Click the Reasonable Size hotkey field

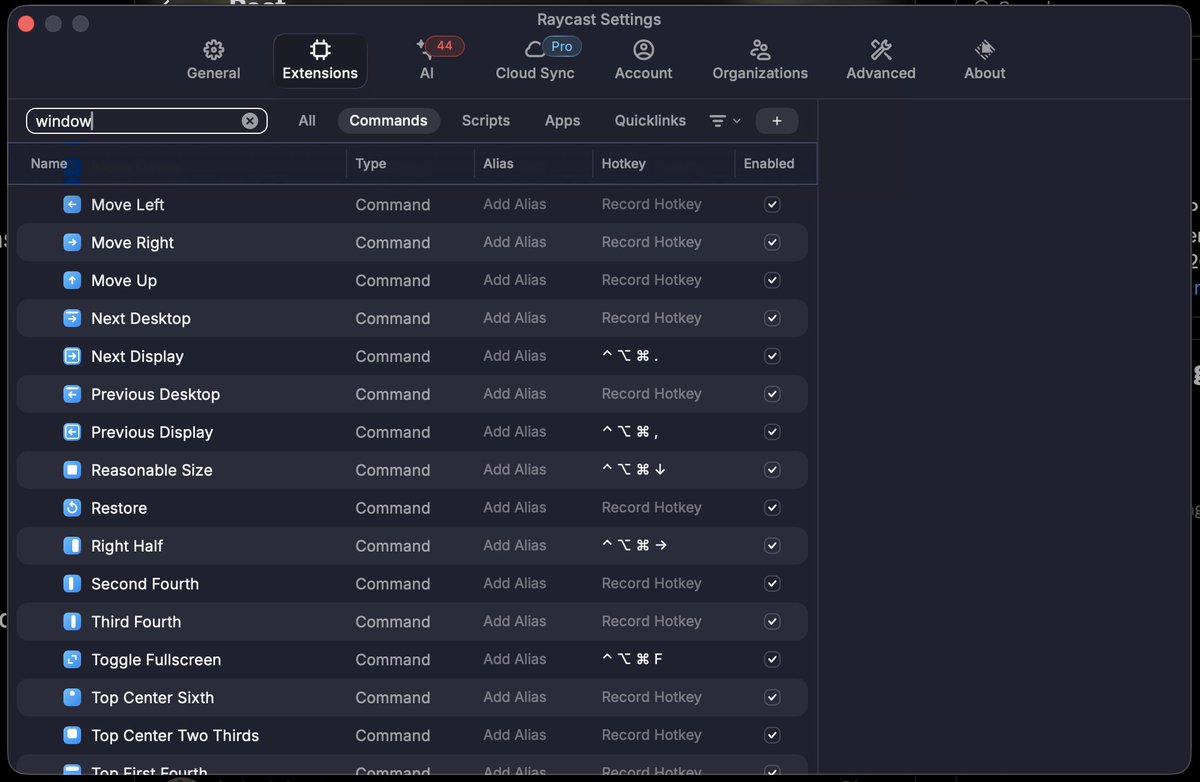(x=634, y=470)
